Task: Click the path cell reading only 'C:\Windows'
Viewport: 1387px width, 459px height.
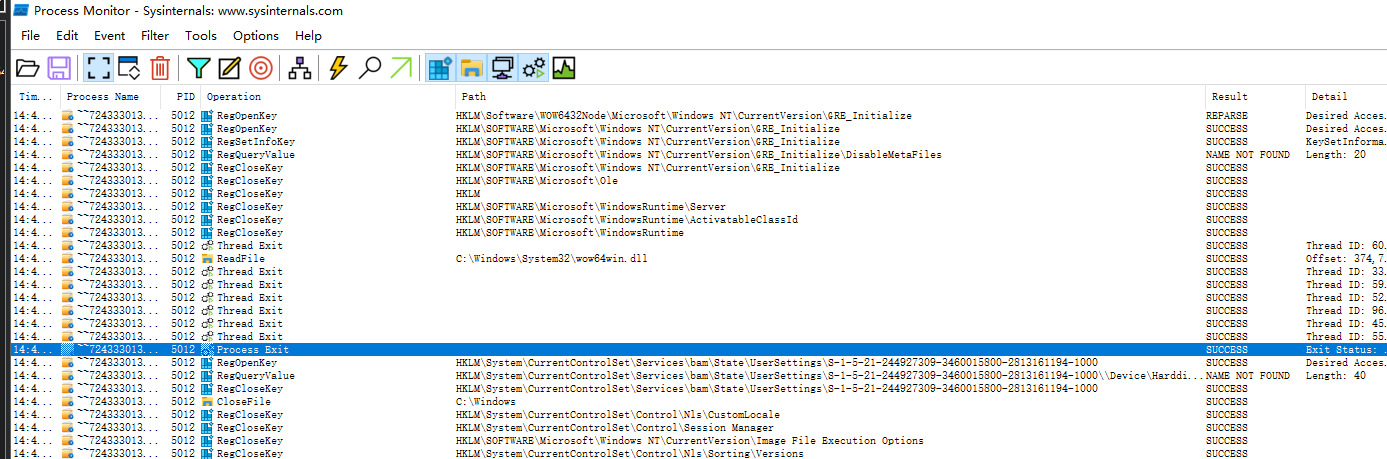Action: point(486,402)
